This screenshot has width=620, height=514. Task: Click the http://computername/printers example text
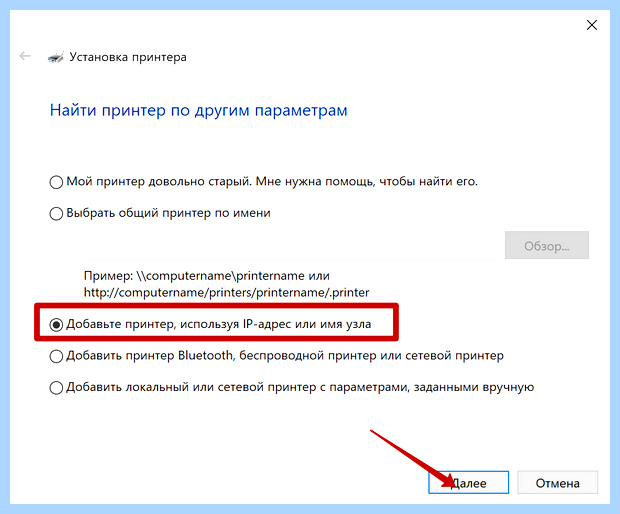pyautogui.click(x=227, y=293)
